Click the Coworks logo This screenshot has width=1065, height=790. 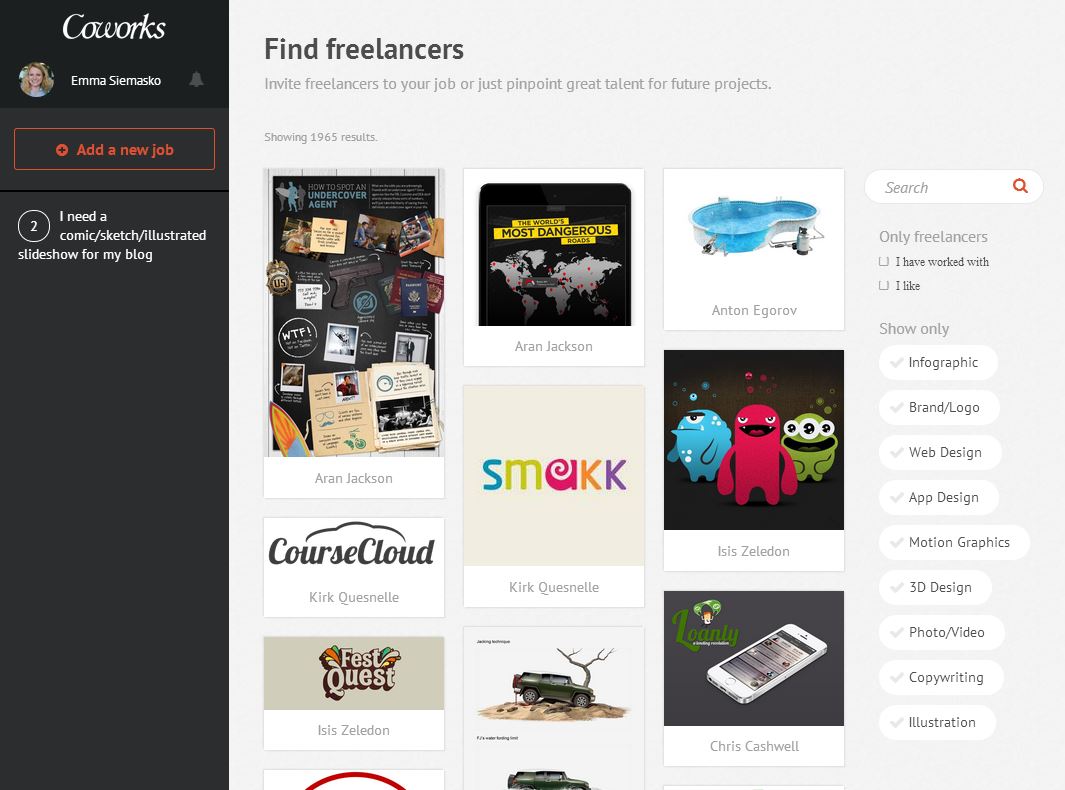114,27
